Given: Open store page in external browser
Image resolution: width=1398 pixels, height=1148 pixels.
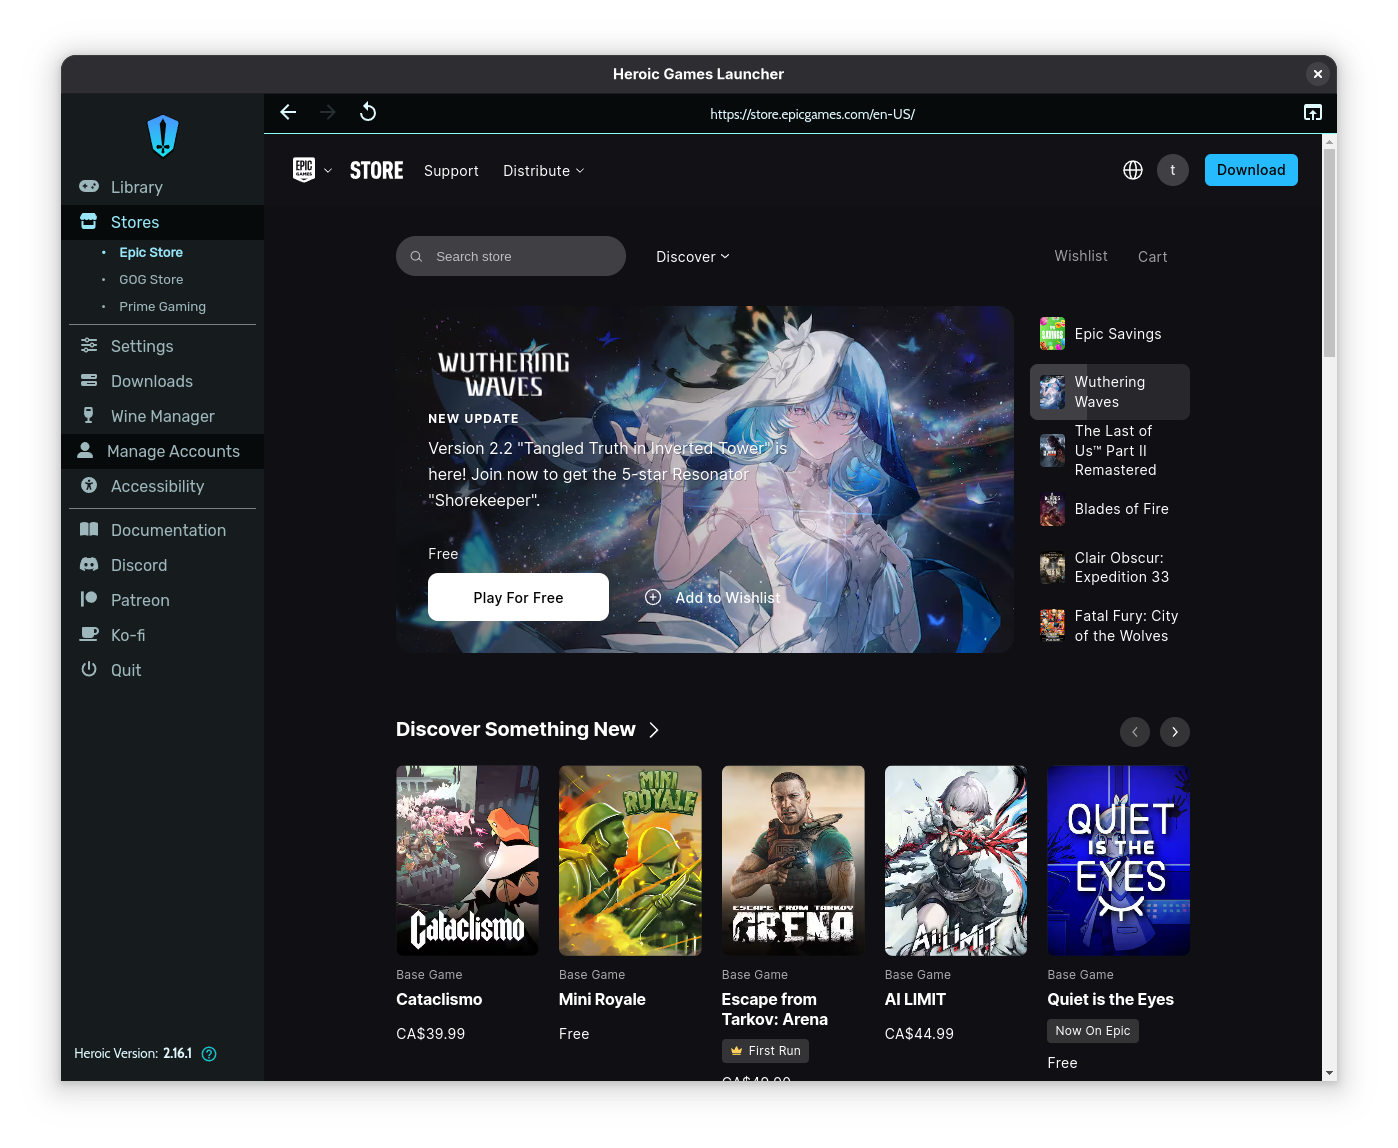Looking at the screenshot, I should 1312,113.
